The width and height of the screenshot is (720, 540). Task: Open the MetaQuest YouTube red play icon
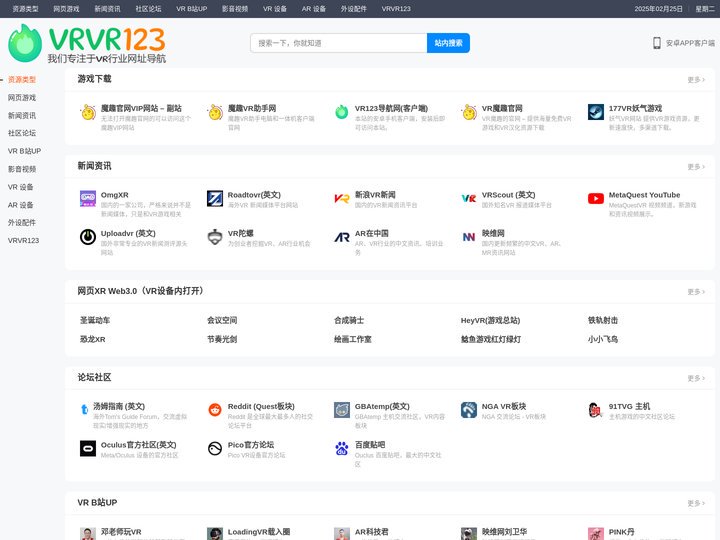point(596,198)
